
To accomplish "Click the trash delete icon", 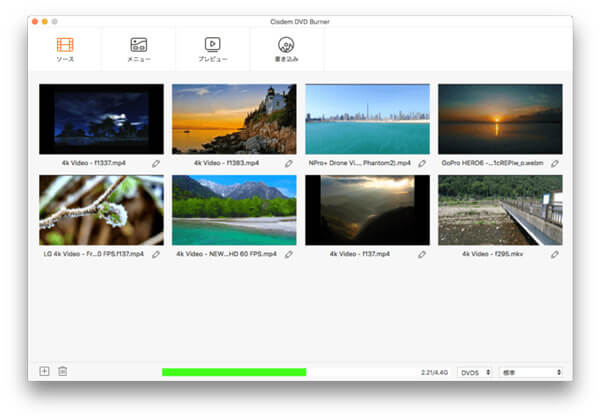I will [x=62, y=371].
